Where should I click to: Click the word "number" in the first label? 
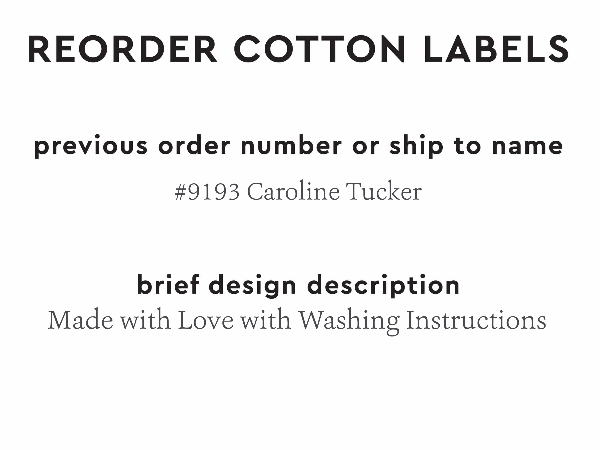(287, 146)
